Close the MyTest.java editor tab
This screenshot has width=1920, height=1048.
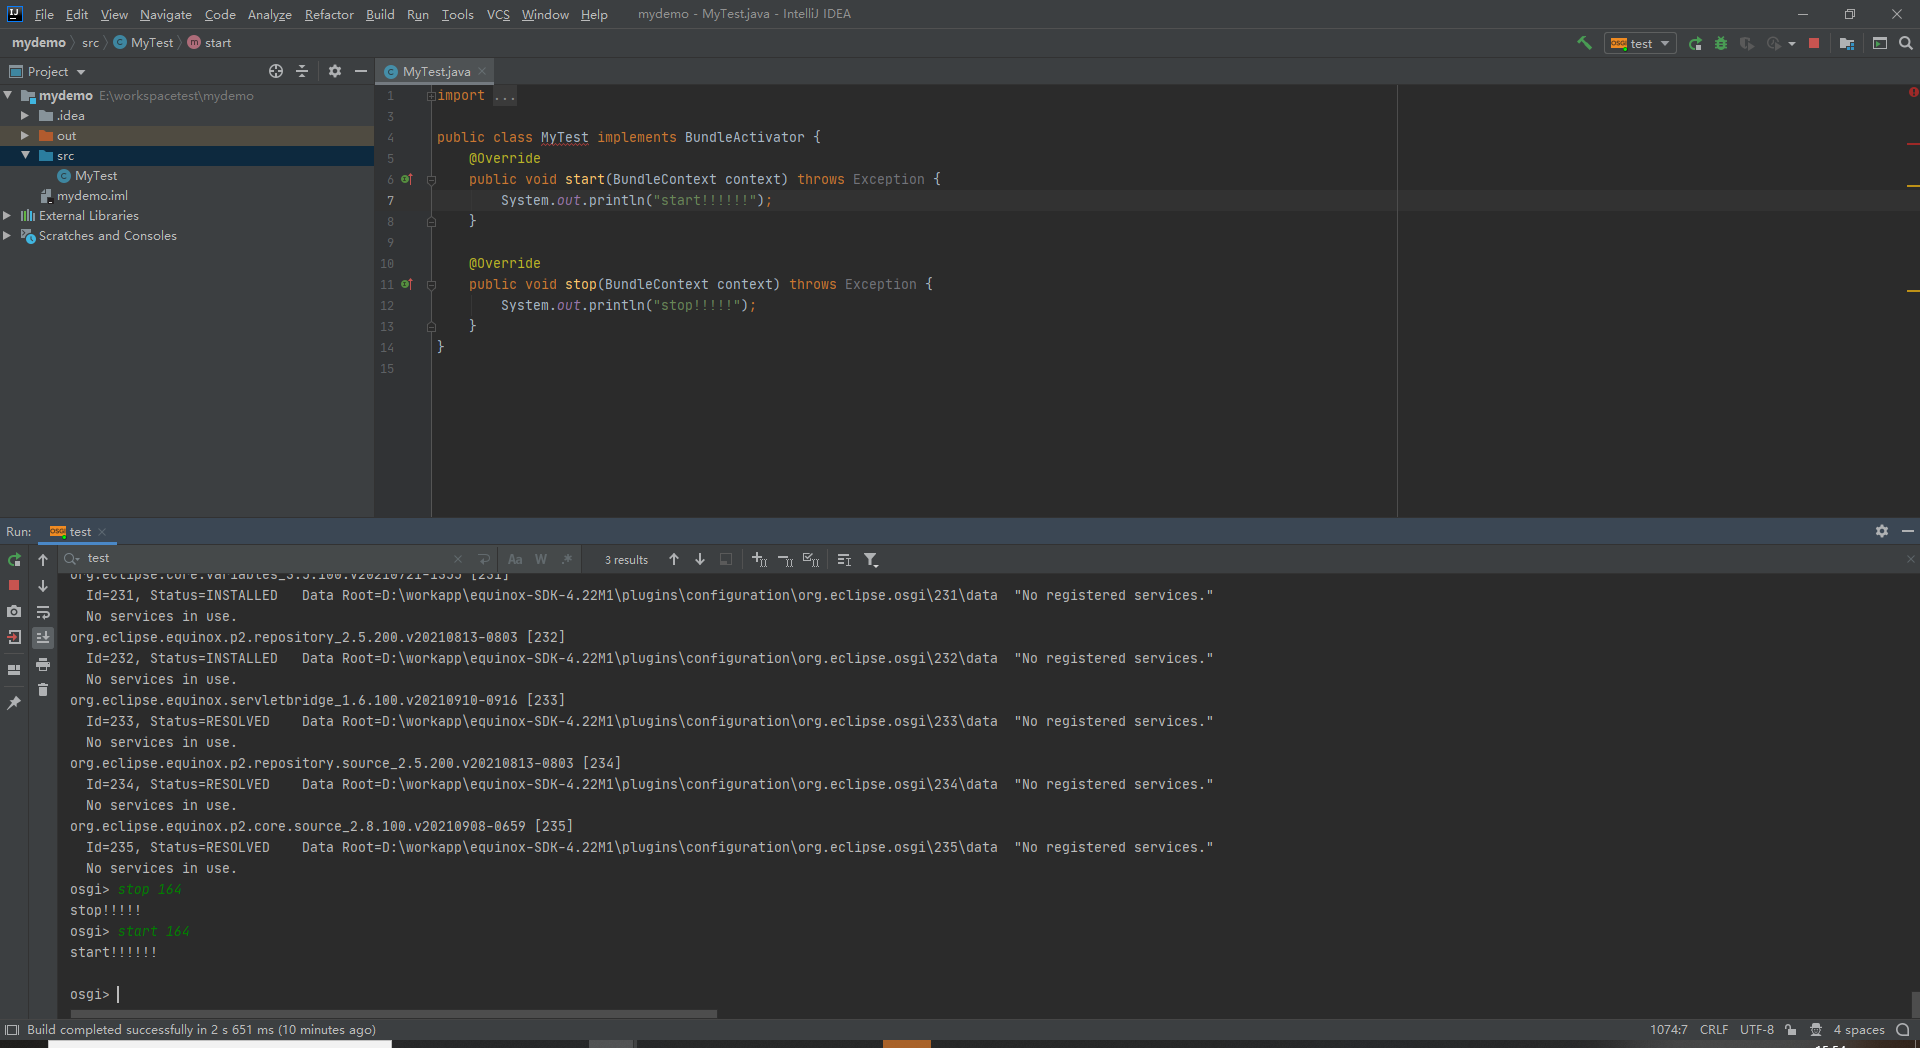[482, 71]
